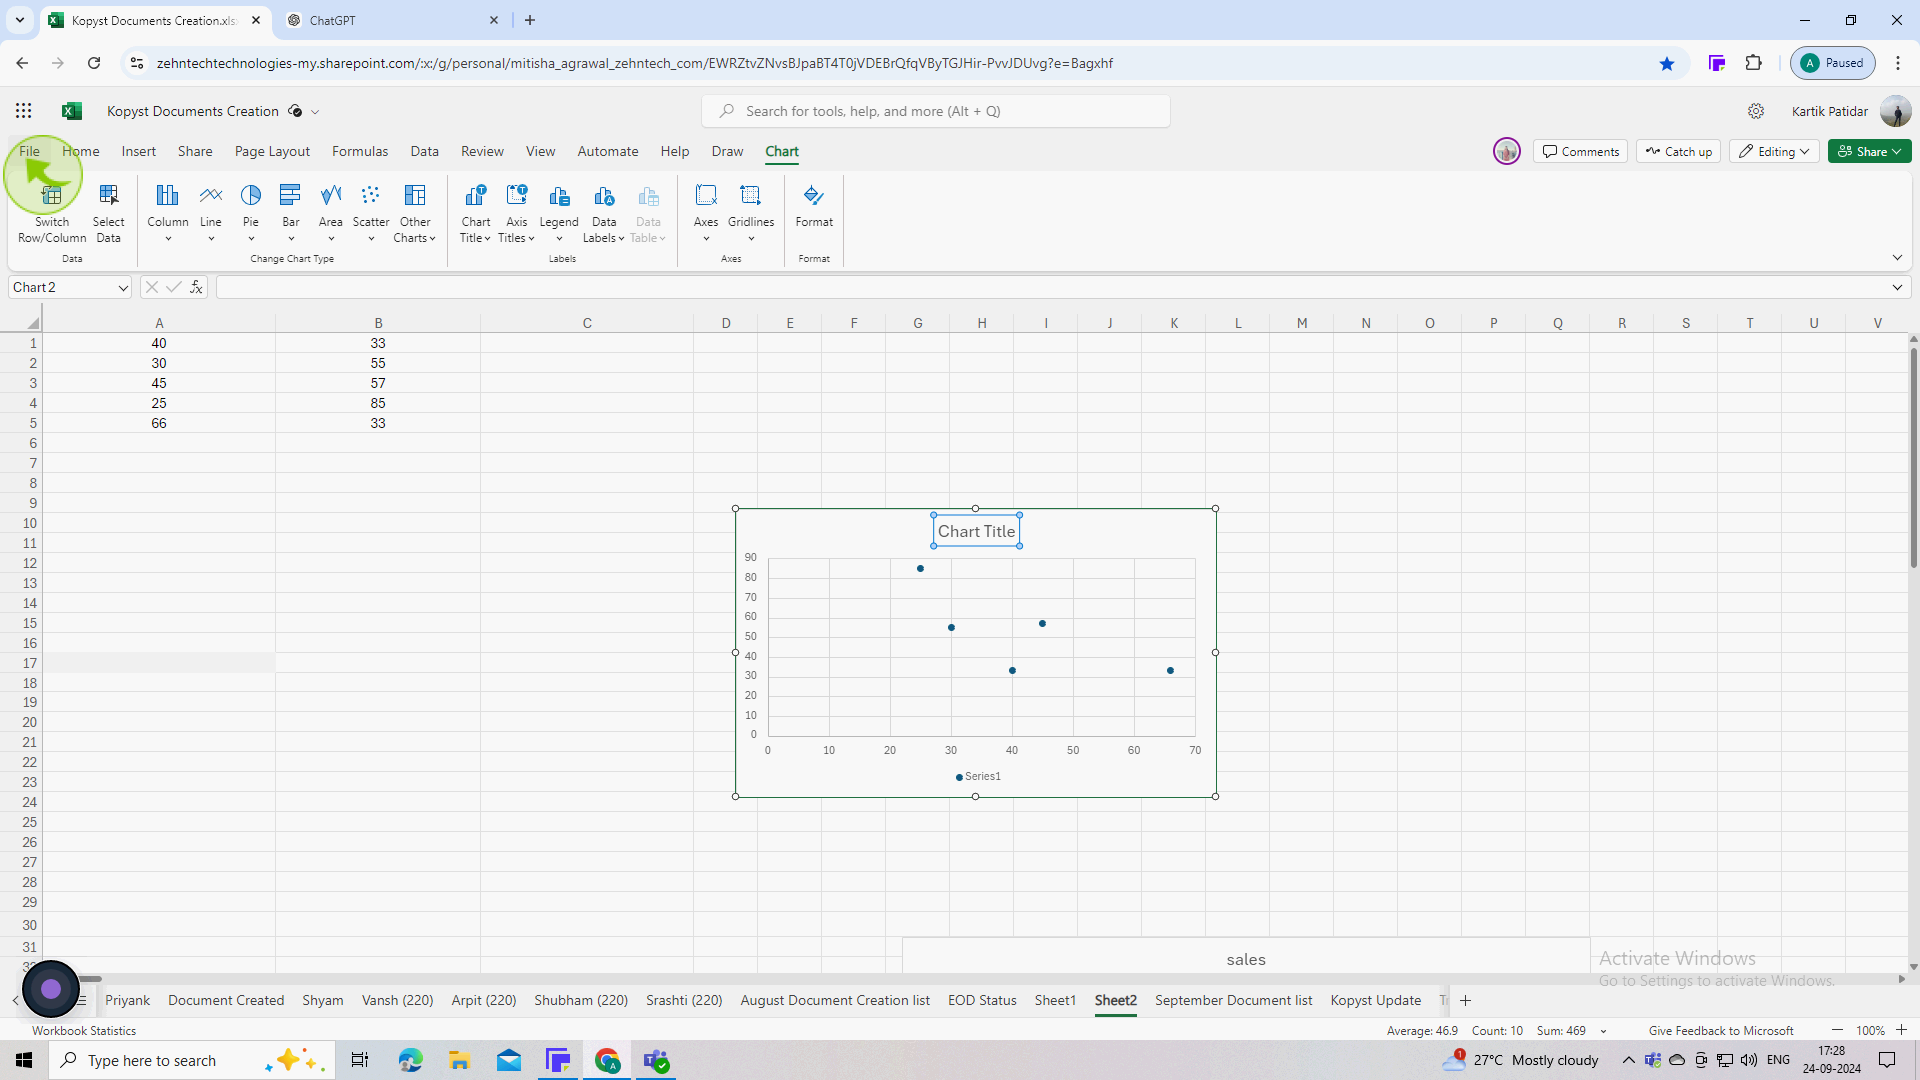
Task: Click the search tools box
Action: (x=936, y=111)
